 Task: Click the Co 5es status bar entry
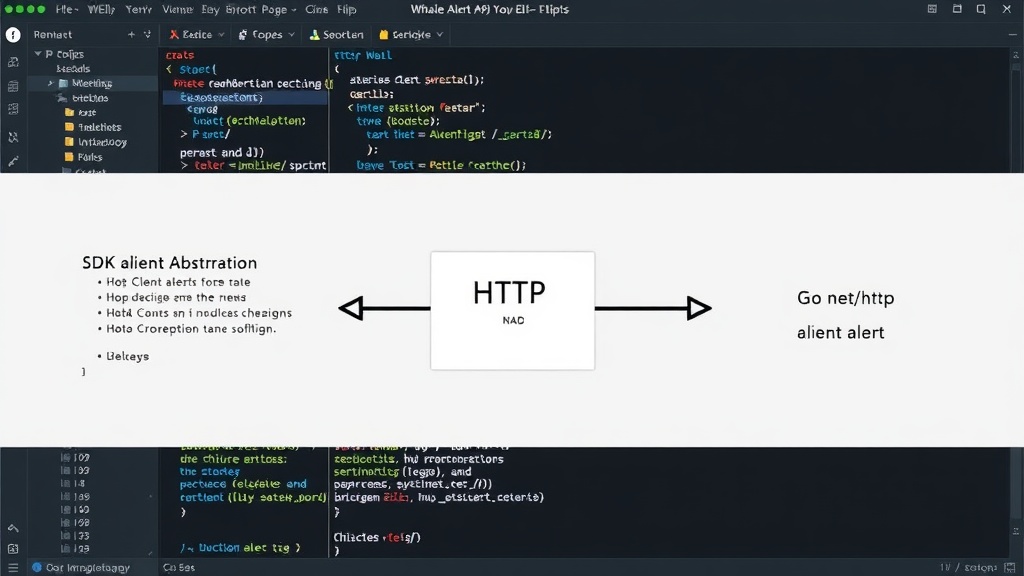[179, 568]
